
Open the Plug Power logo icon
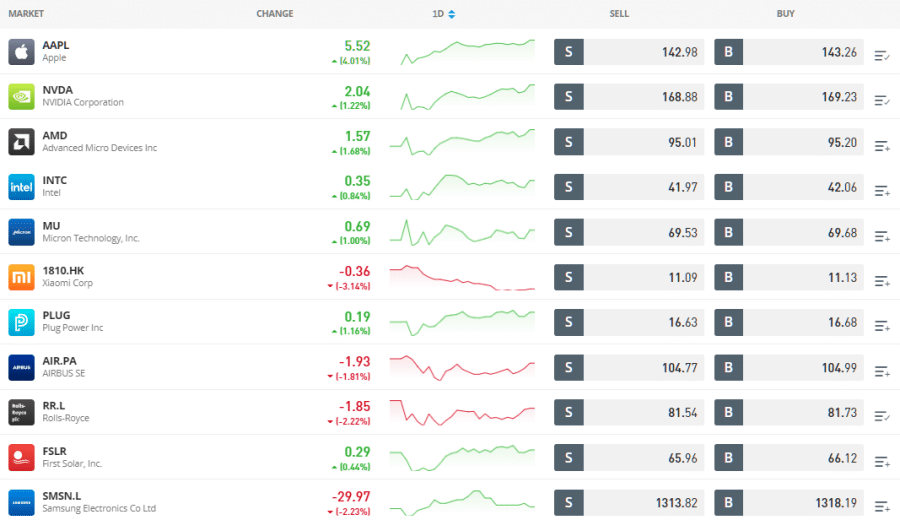tap(21, 322)
